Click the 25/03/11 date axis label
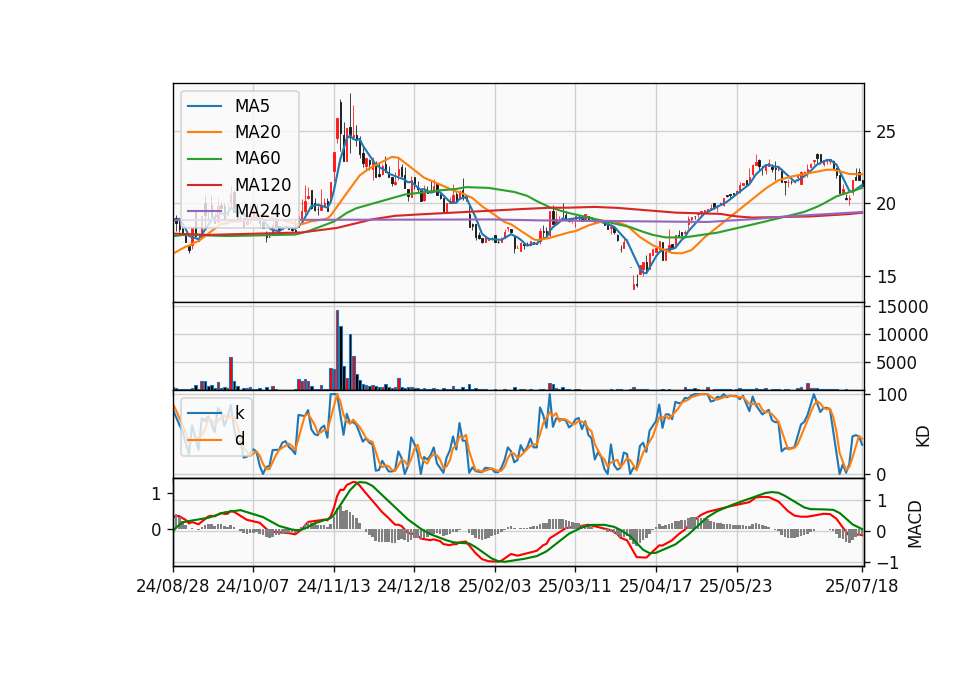Image resolution: width=960 pixels, height=690 pixels. [x=575, y=586]
